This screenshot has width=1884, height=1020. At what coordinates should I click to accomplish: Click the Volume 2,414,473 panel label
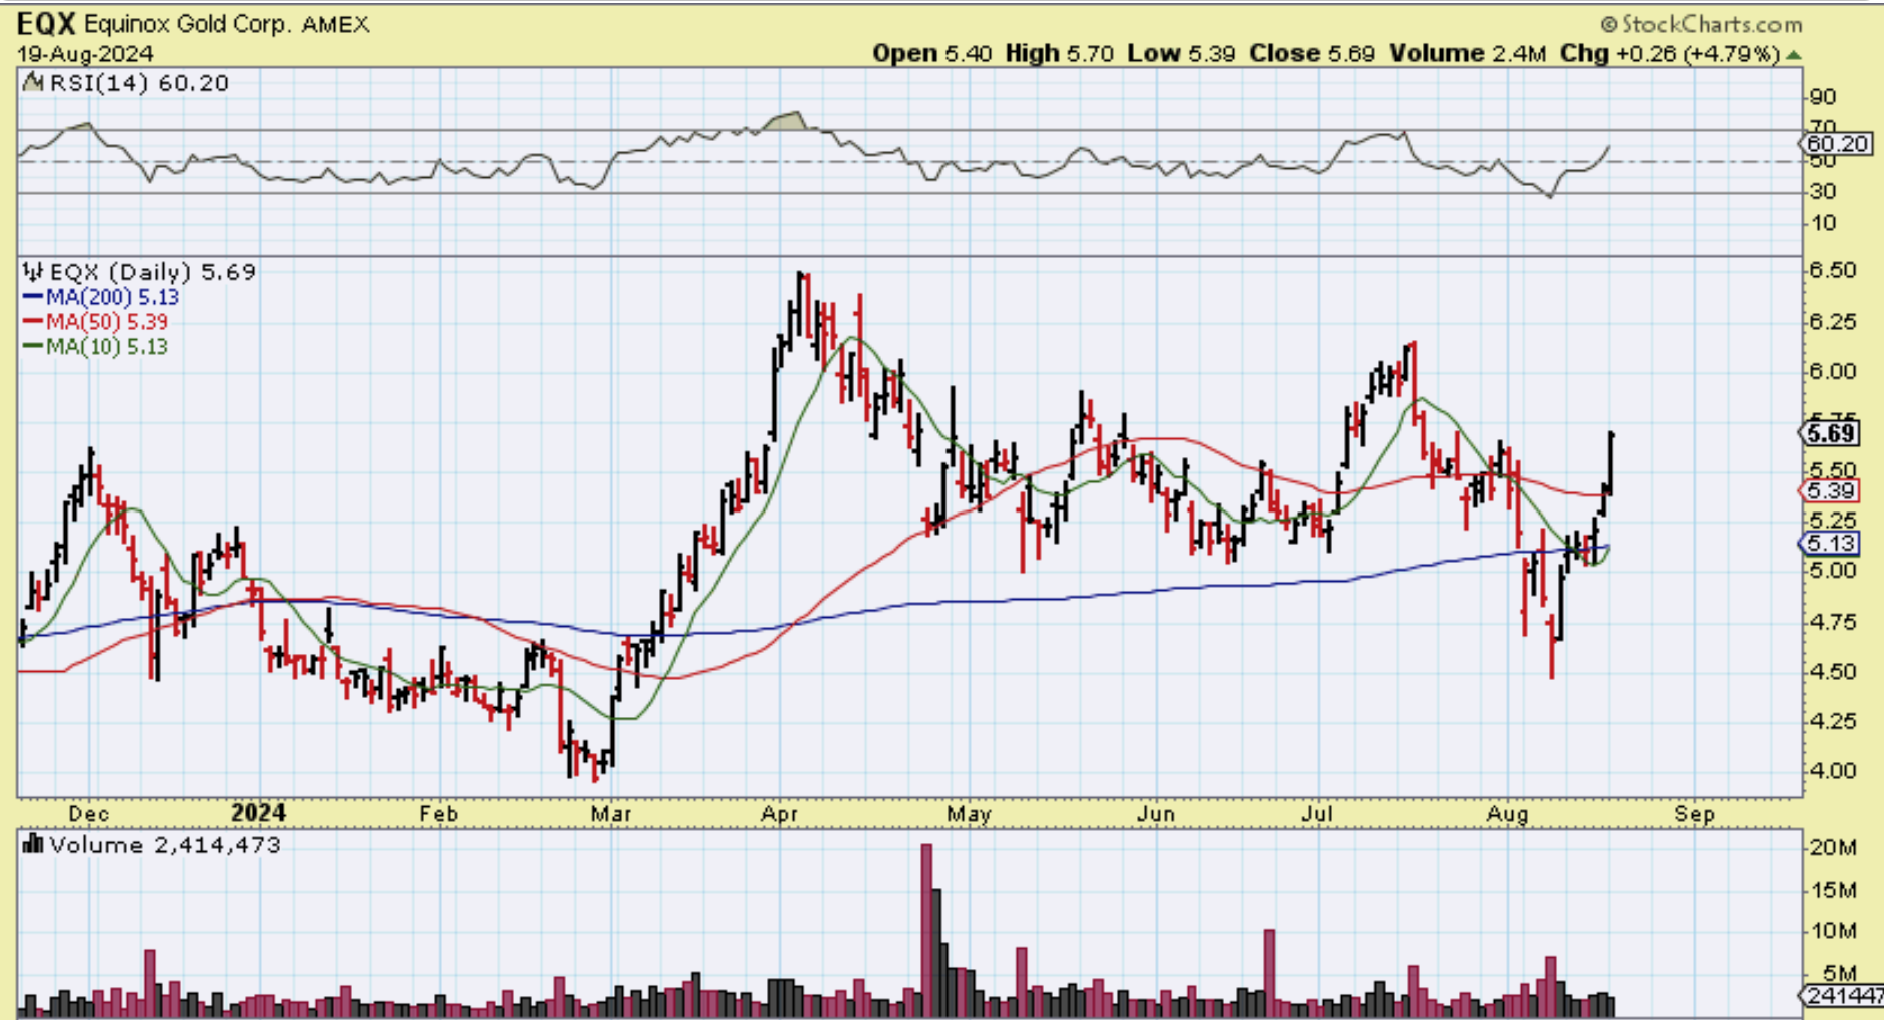tap(165, 845)
